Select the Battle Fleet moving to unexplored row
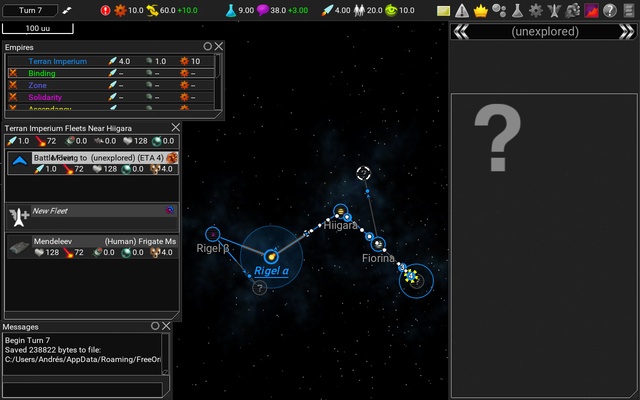Screen dimensions: 640x400 click(93, 163)
